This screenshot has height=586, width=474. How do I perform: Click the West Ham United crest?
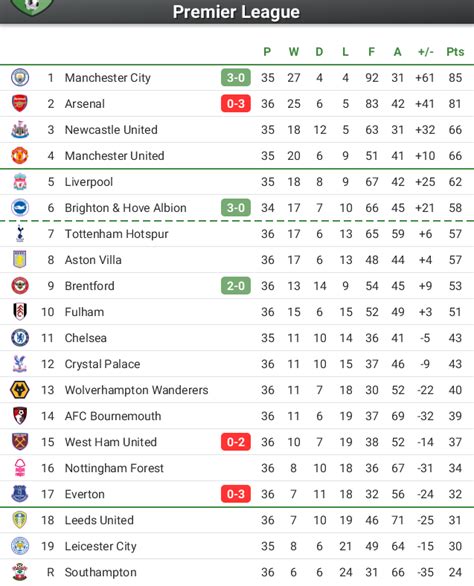[20, 442]
